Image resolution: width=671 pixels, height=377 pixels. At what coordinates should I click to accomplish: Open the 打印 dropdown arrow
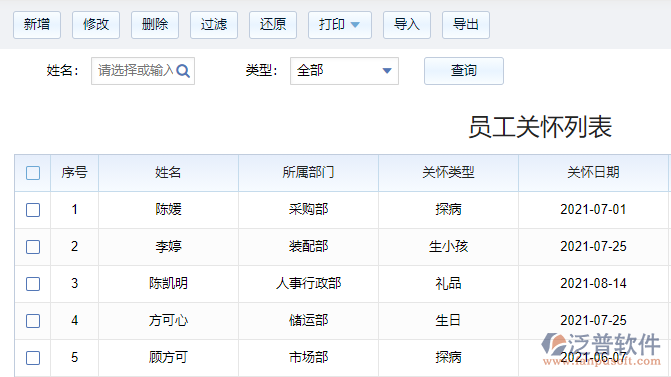pyautogui.click(x=355, y=25)
